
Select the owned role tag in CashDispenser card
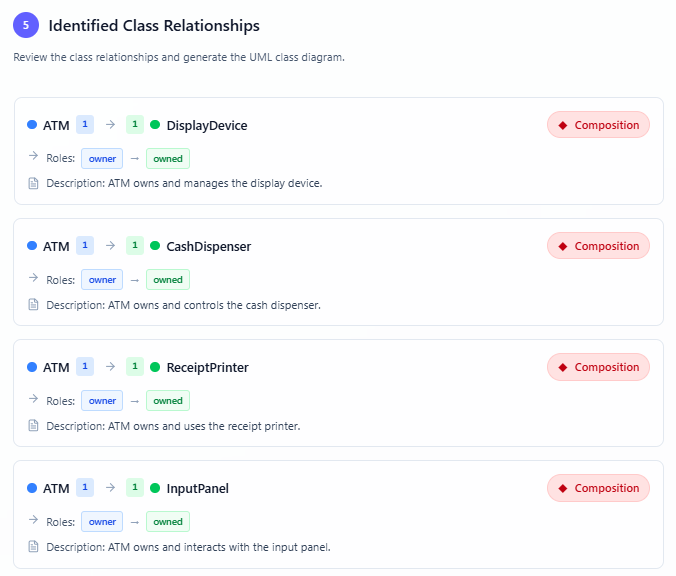167,279
